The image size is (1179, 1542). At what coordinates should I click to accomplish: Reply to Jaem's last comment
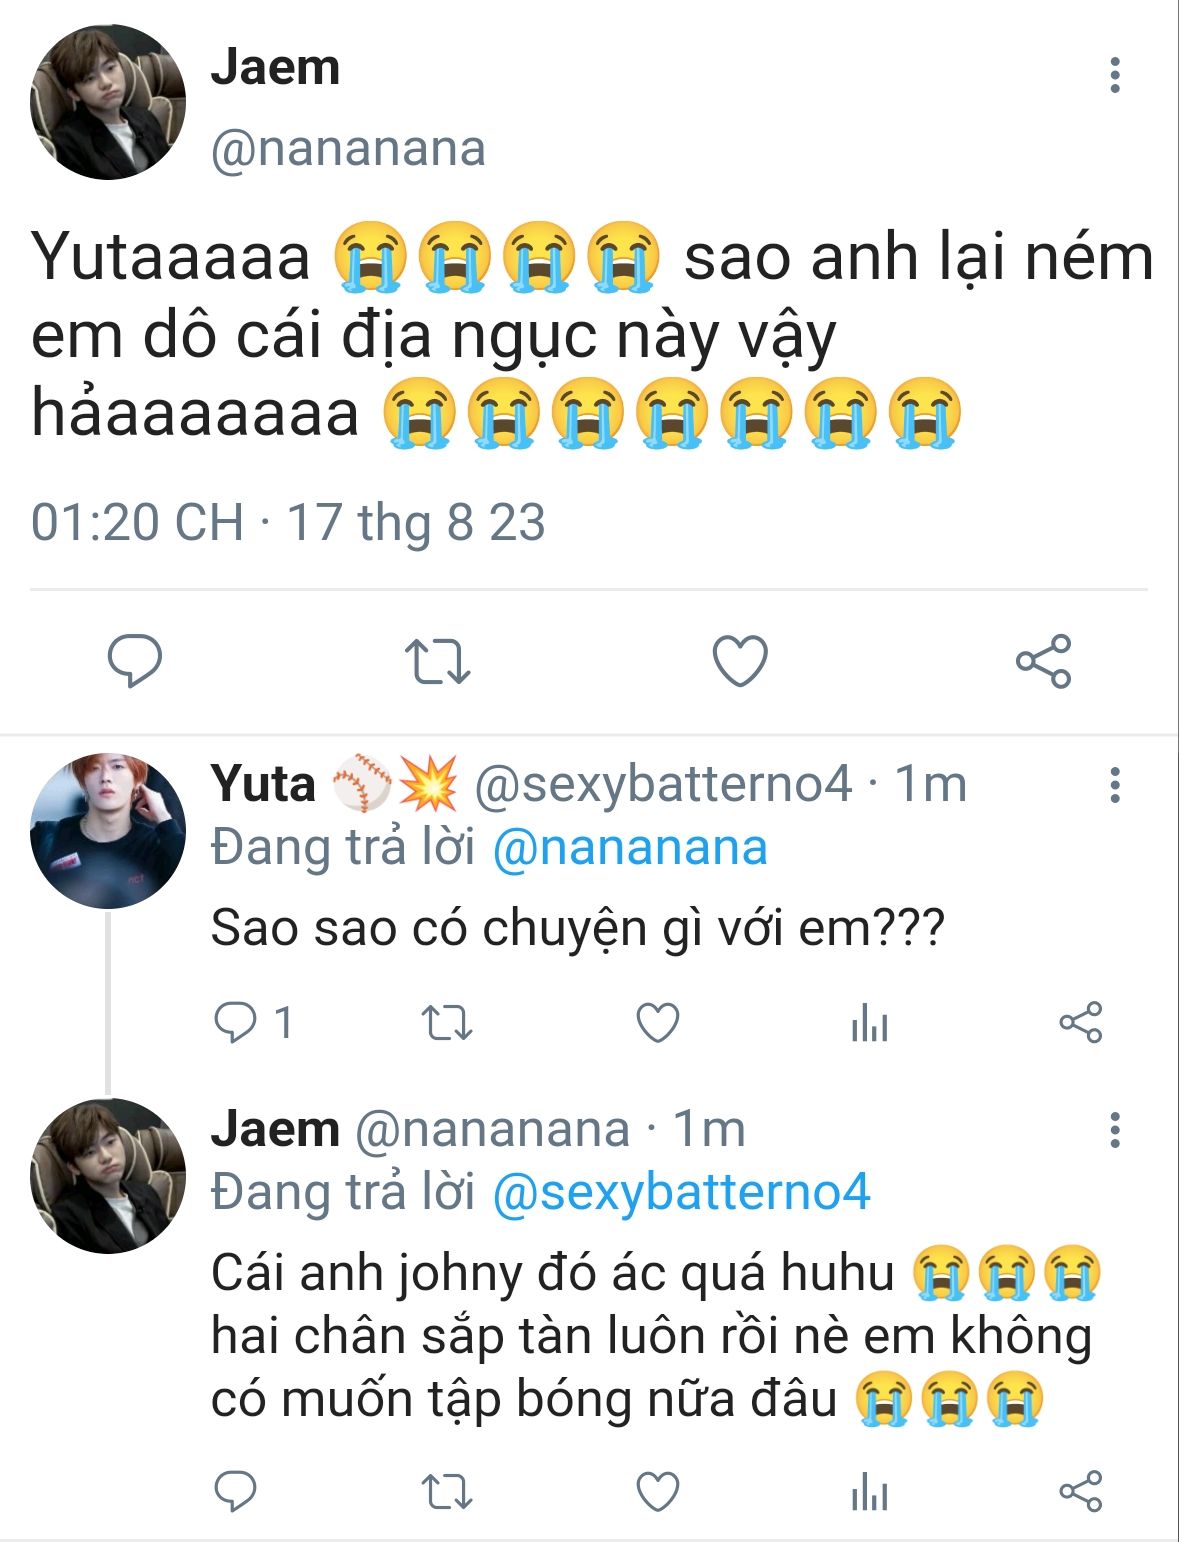(x=236, y=1491)
